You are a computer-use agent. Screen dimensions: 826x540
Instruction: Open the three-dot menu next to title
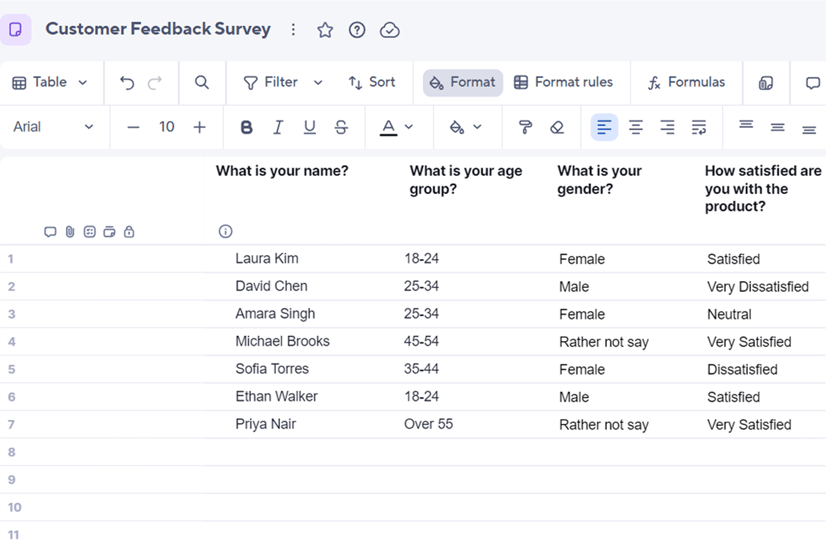point(293,30)
